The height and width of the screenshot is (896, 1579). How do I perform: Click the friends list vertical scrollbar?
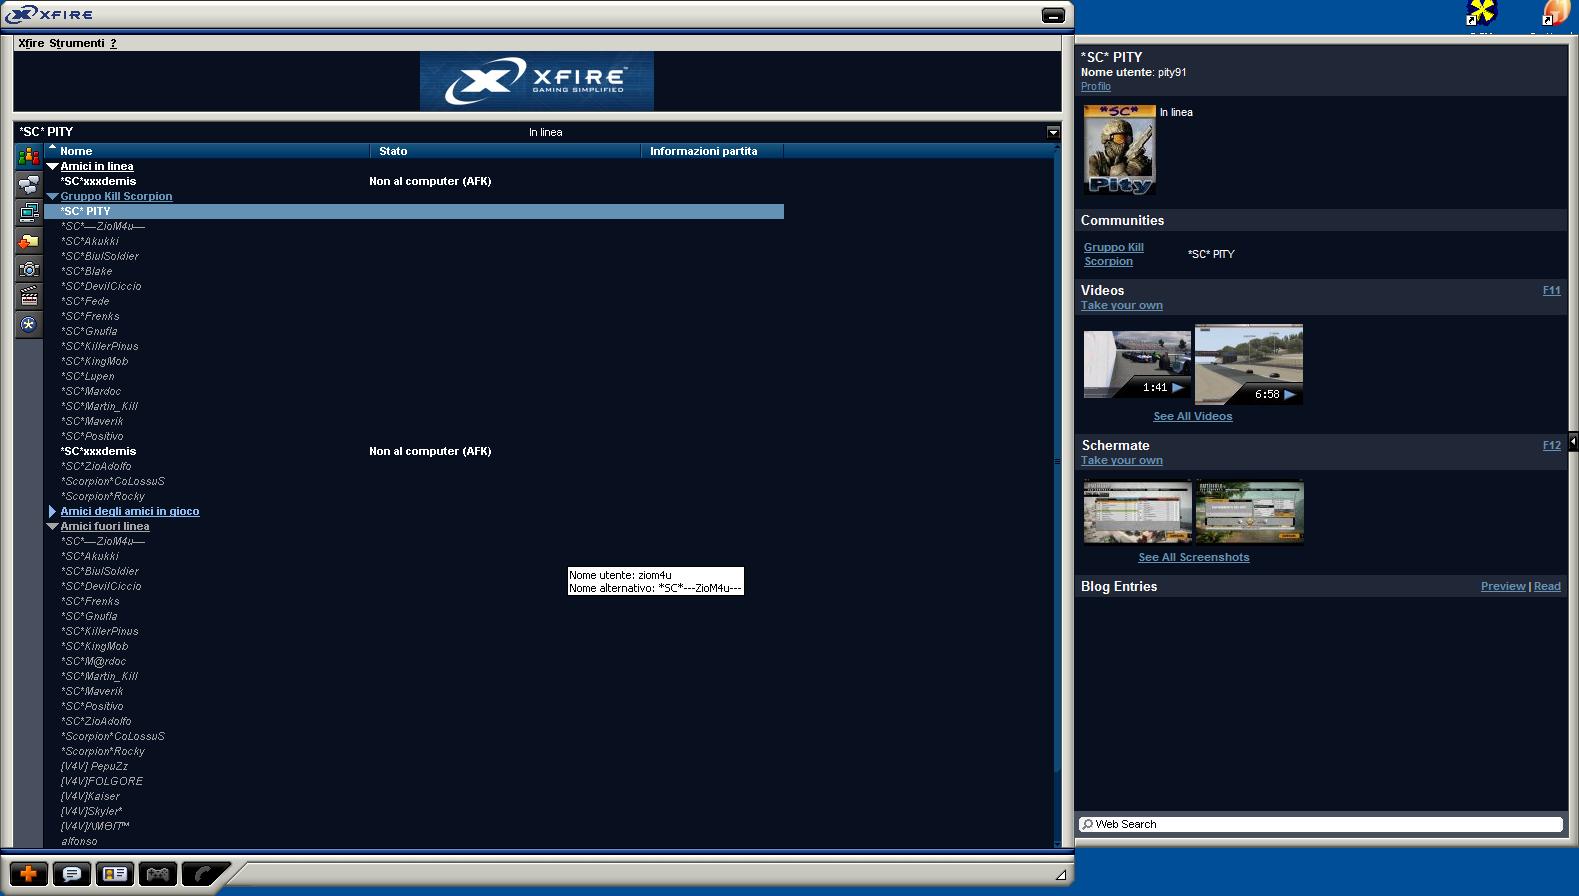click(1057, 496)
